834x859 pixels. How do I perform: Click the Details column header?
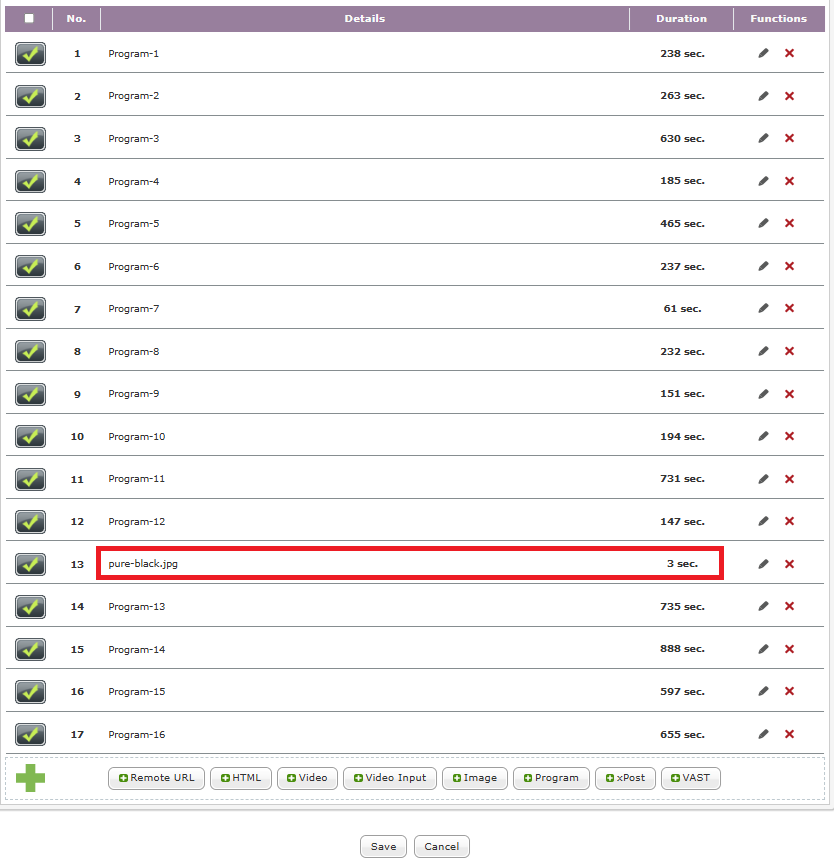point(364,19)
